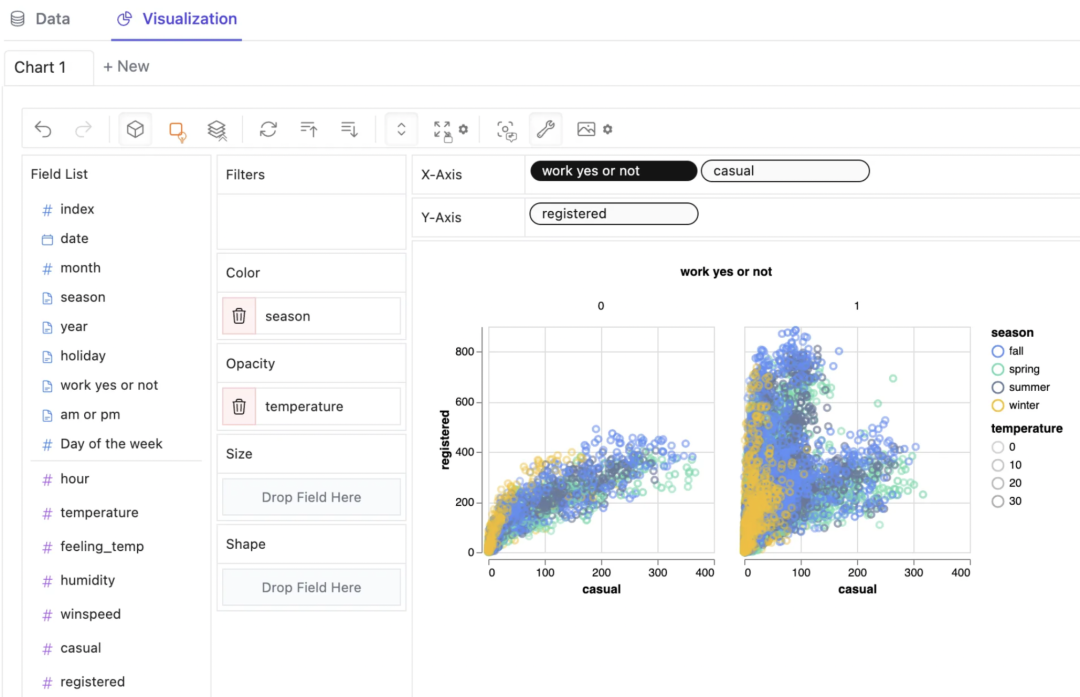Undo the last chart change
1080x697 pixels.
coord(43,129)
